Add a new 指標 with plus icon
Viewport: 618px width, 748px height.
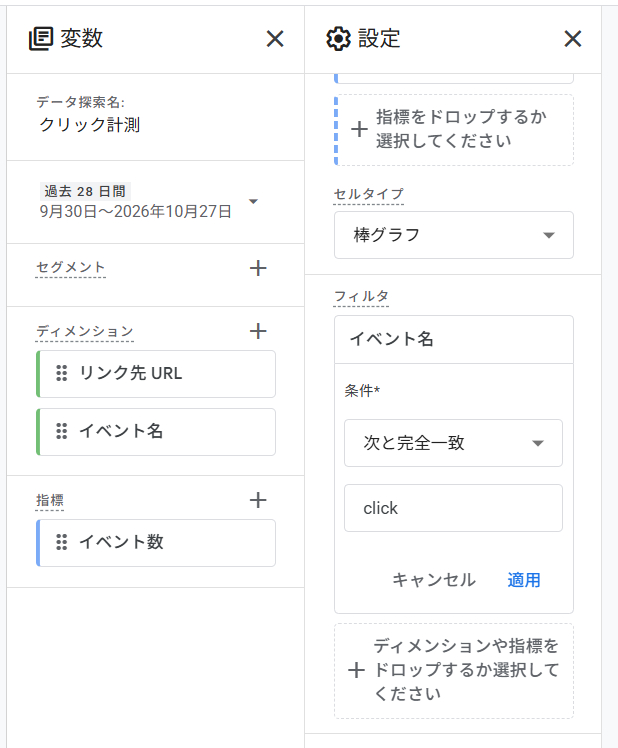coord(258,500)
